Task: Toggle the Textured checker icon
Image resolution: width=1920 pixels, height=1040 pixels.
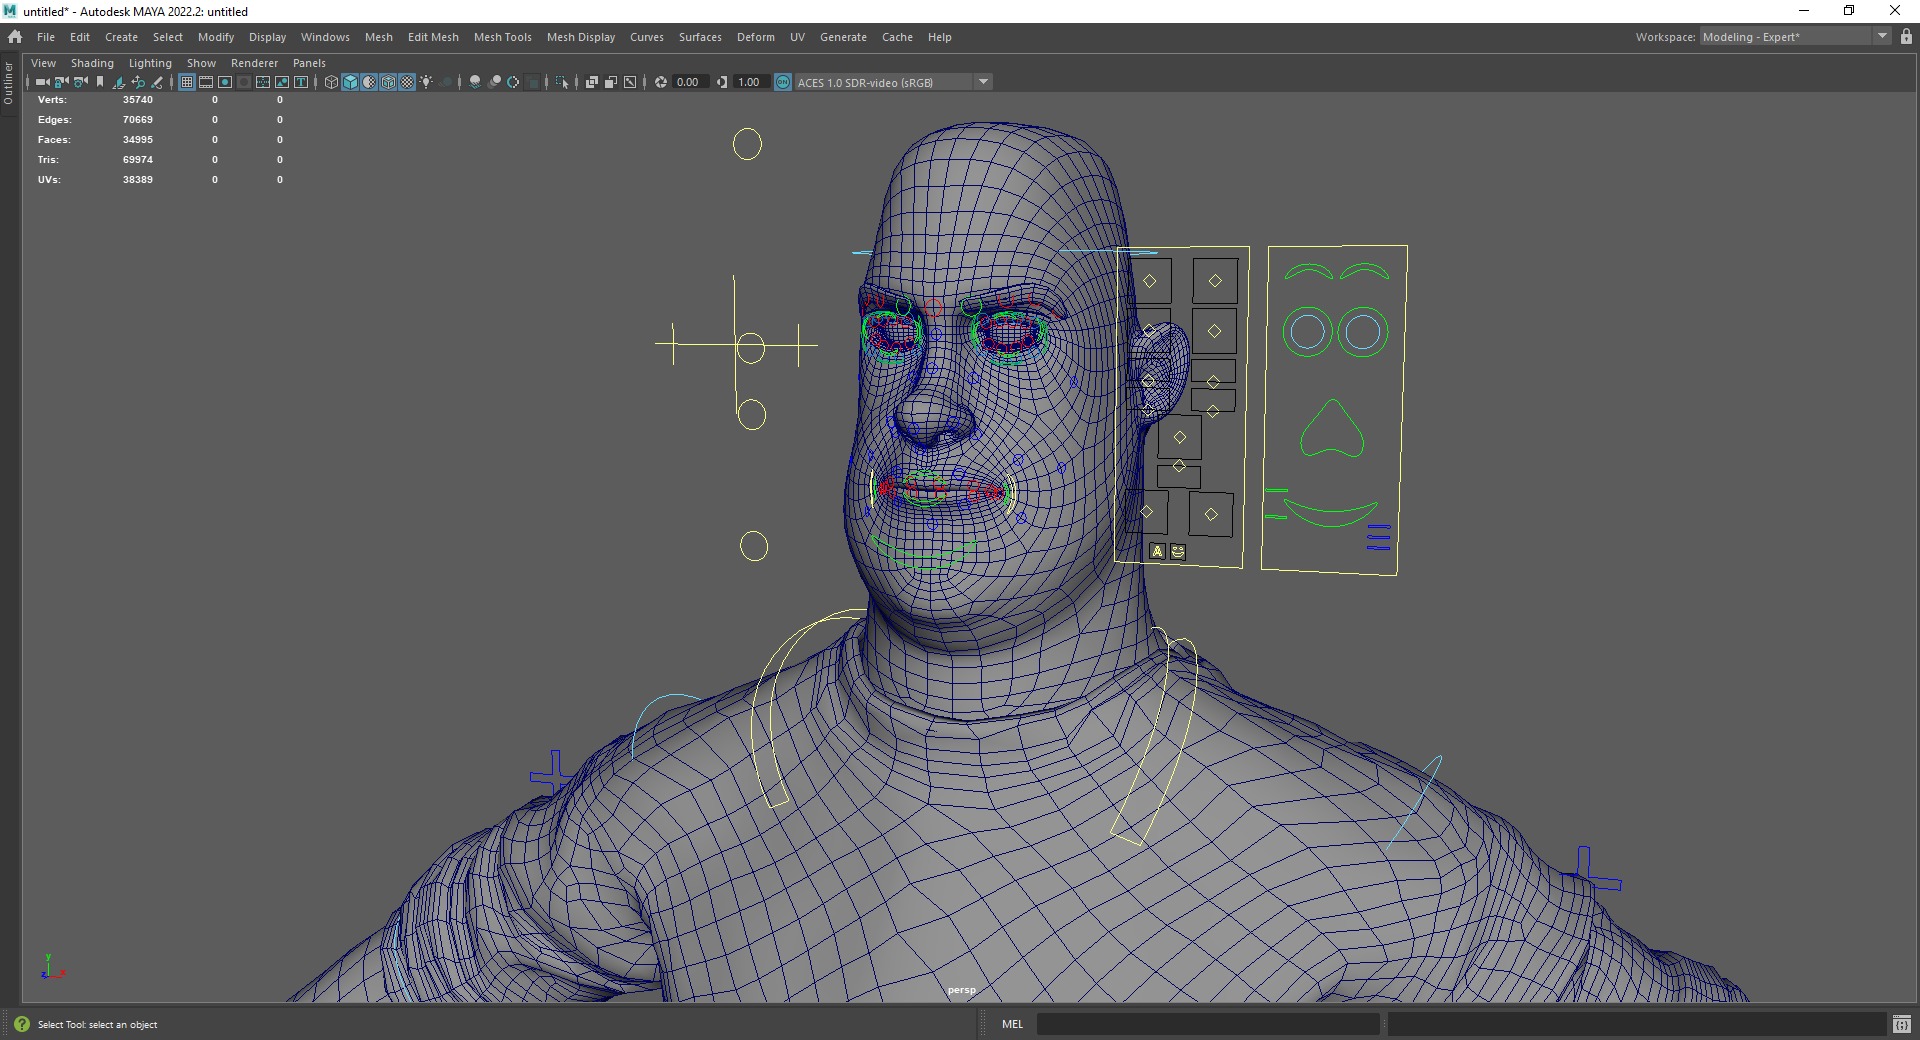Action: coord(407,82)
